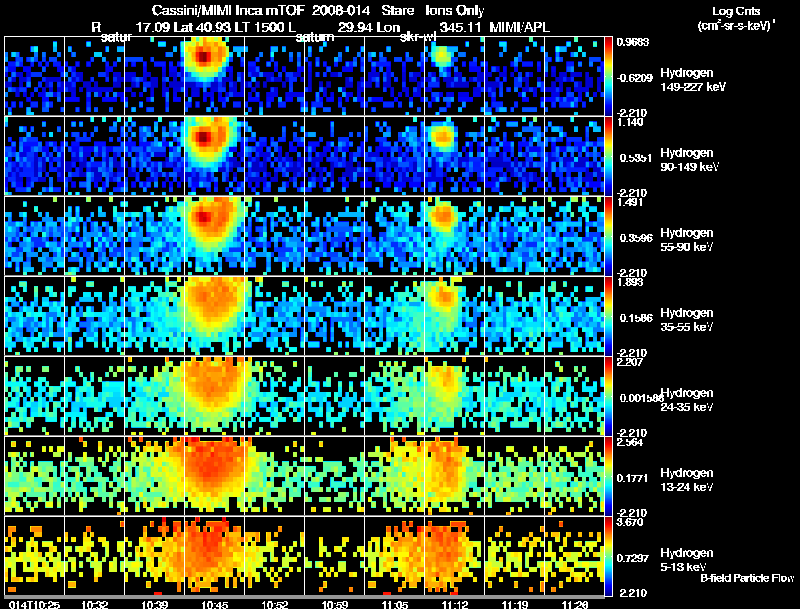Pick the 55-90 keV panel at 10:25

tap(34, 236)
